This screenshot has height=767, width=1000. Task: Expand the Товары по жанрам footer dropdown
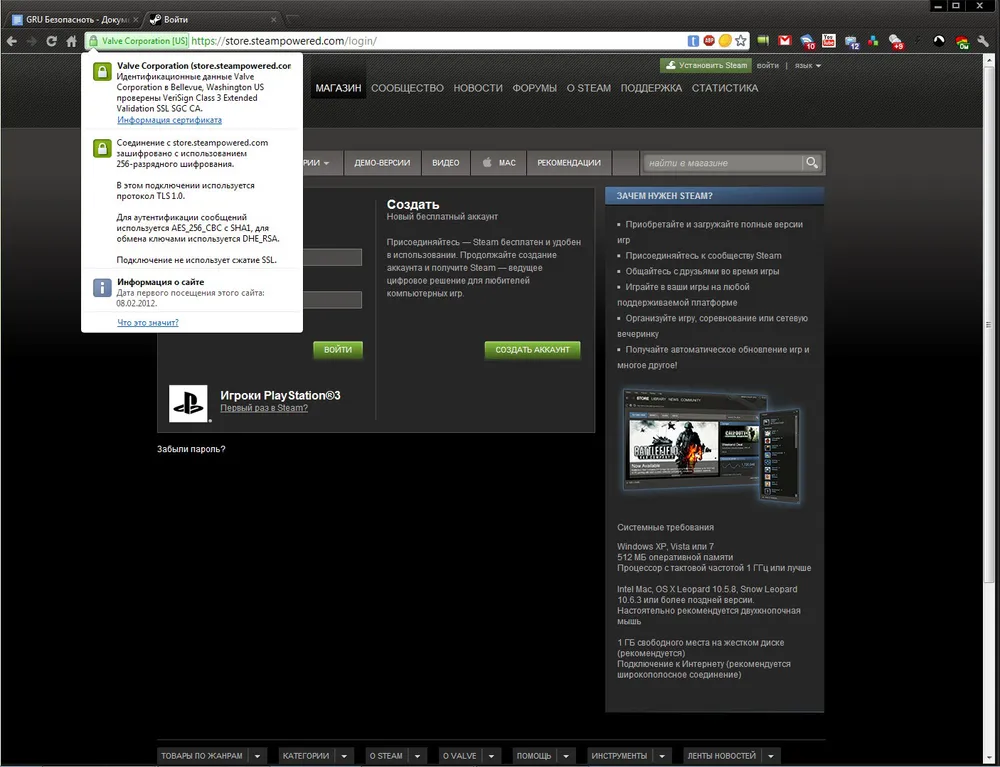(x=258, y=756)
